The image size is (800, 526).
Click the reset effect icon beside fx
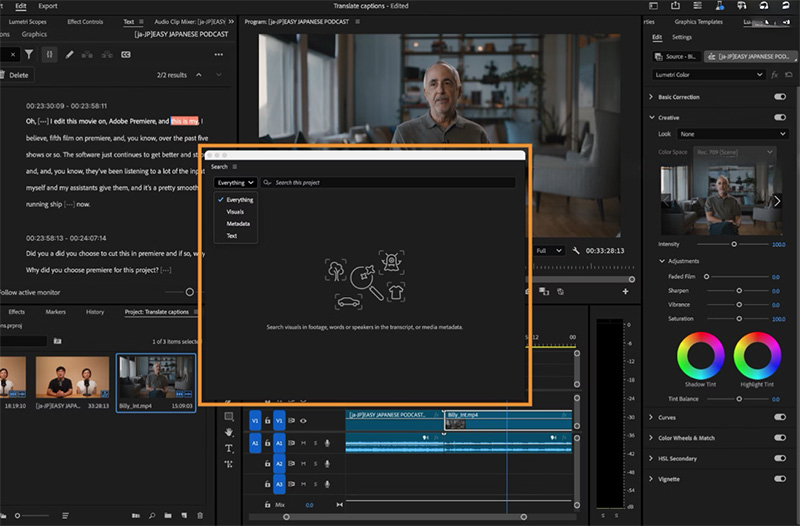click(x=789, y=74)
